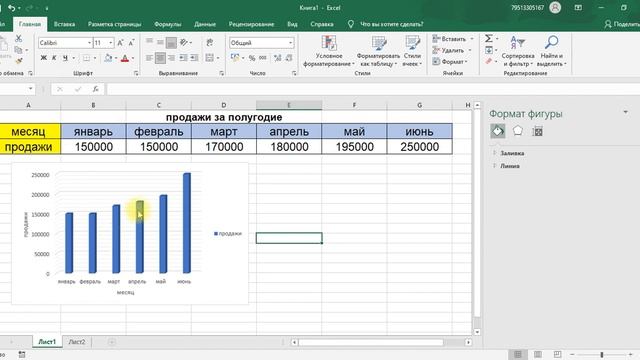Click the Cut scissors icon
Viewport: 640px width, 360px height.
pos(18,39)
